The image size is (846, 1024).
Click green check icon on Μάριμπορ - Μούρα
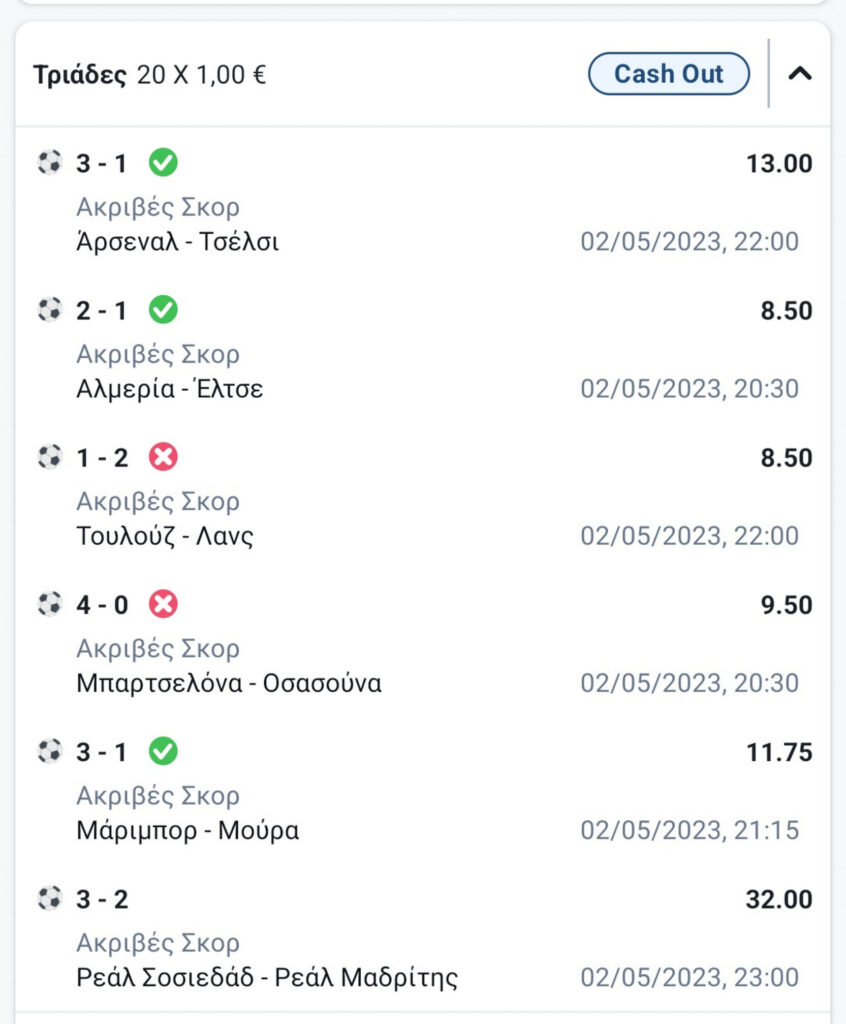click(x=163, y=751)
